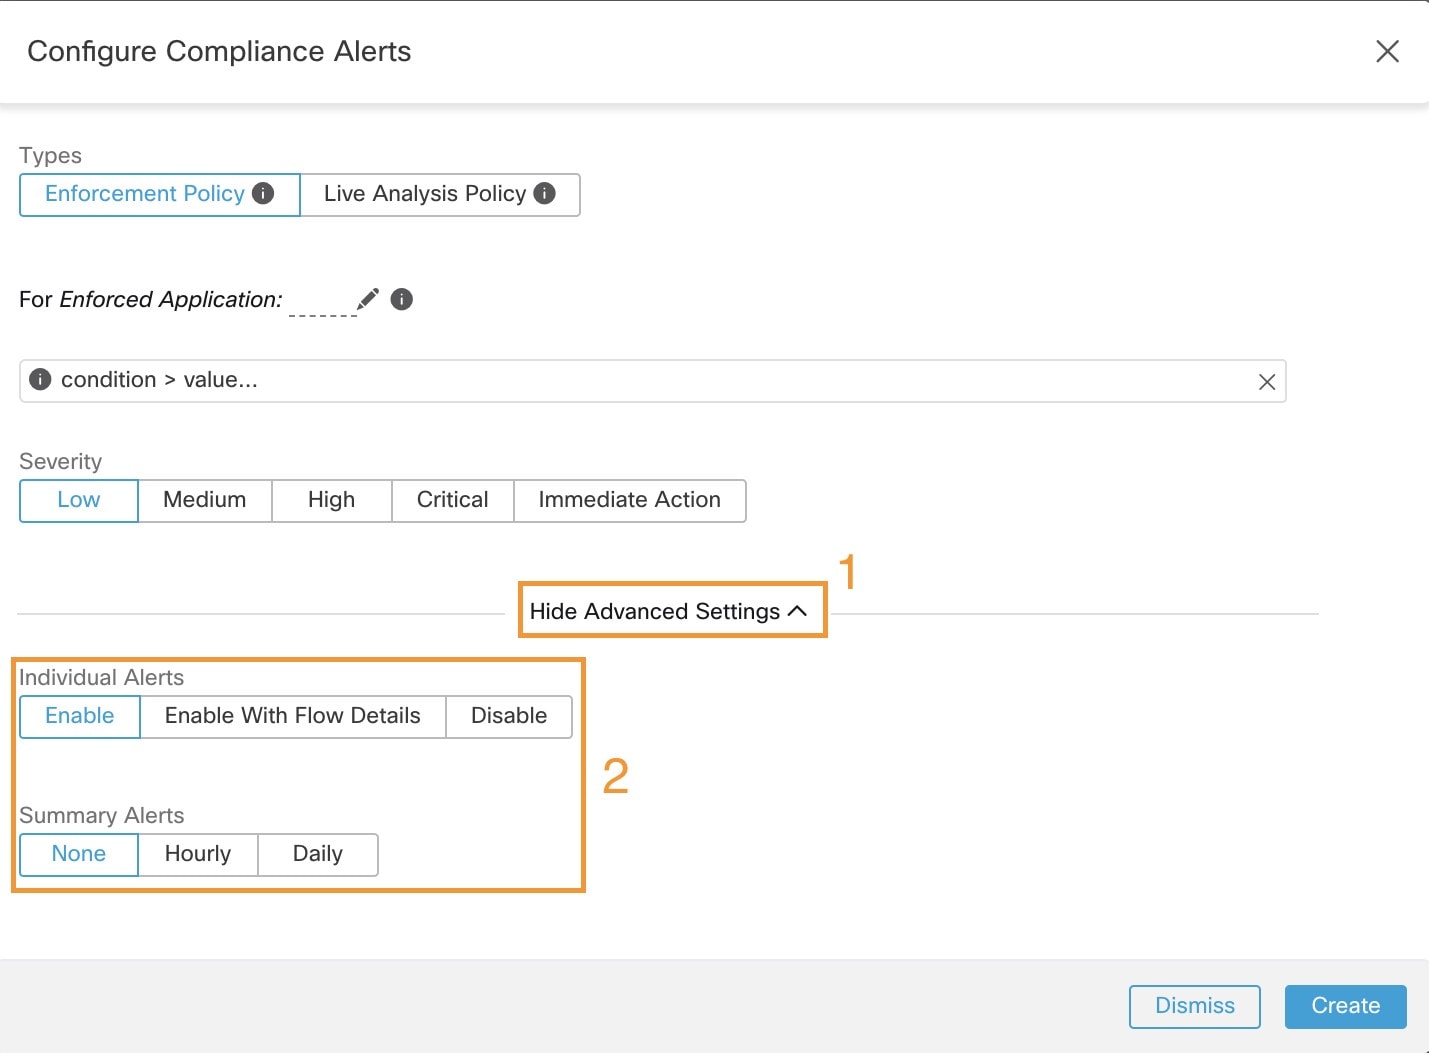
Task: Switch to the Live Analysis Policy type
Action: pyautogui.click(x=425, y=194)
